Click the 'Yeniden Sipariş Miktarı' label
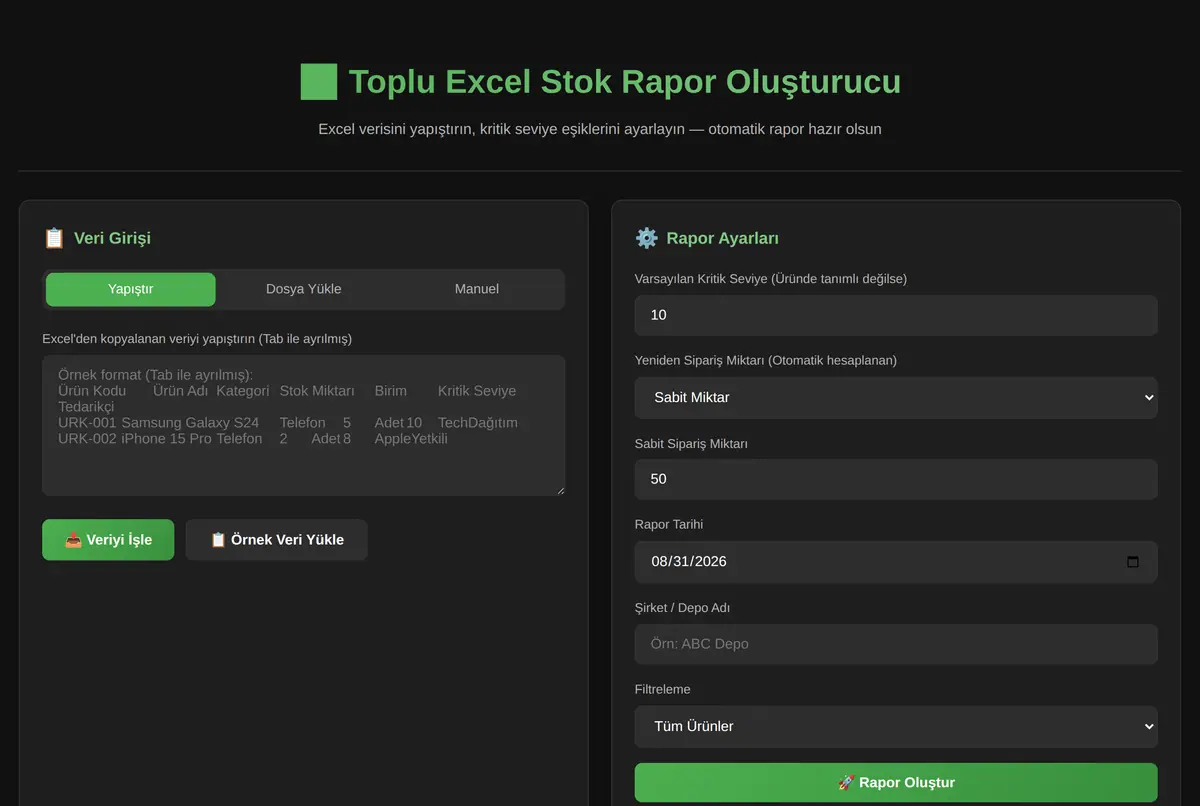1200x806 pixels. (x=766, y=361)
